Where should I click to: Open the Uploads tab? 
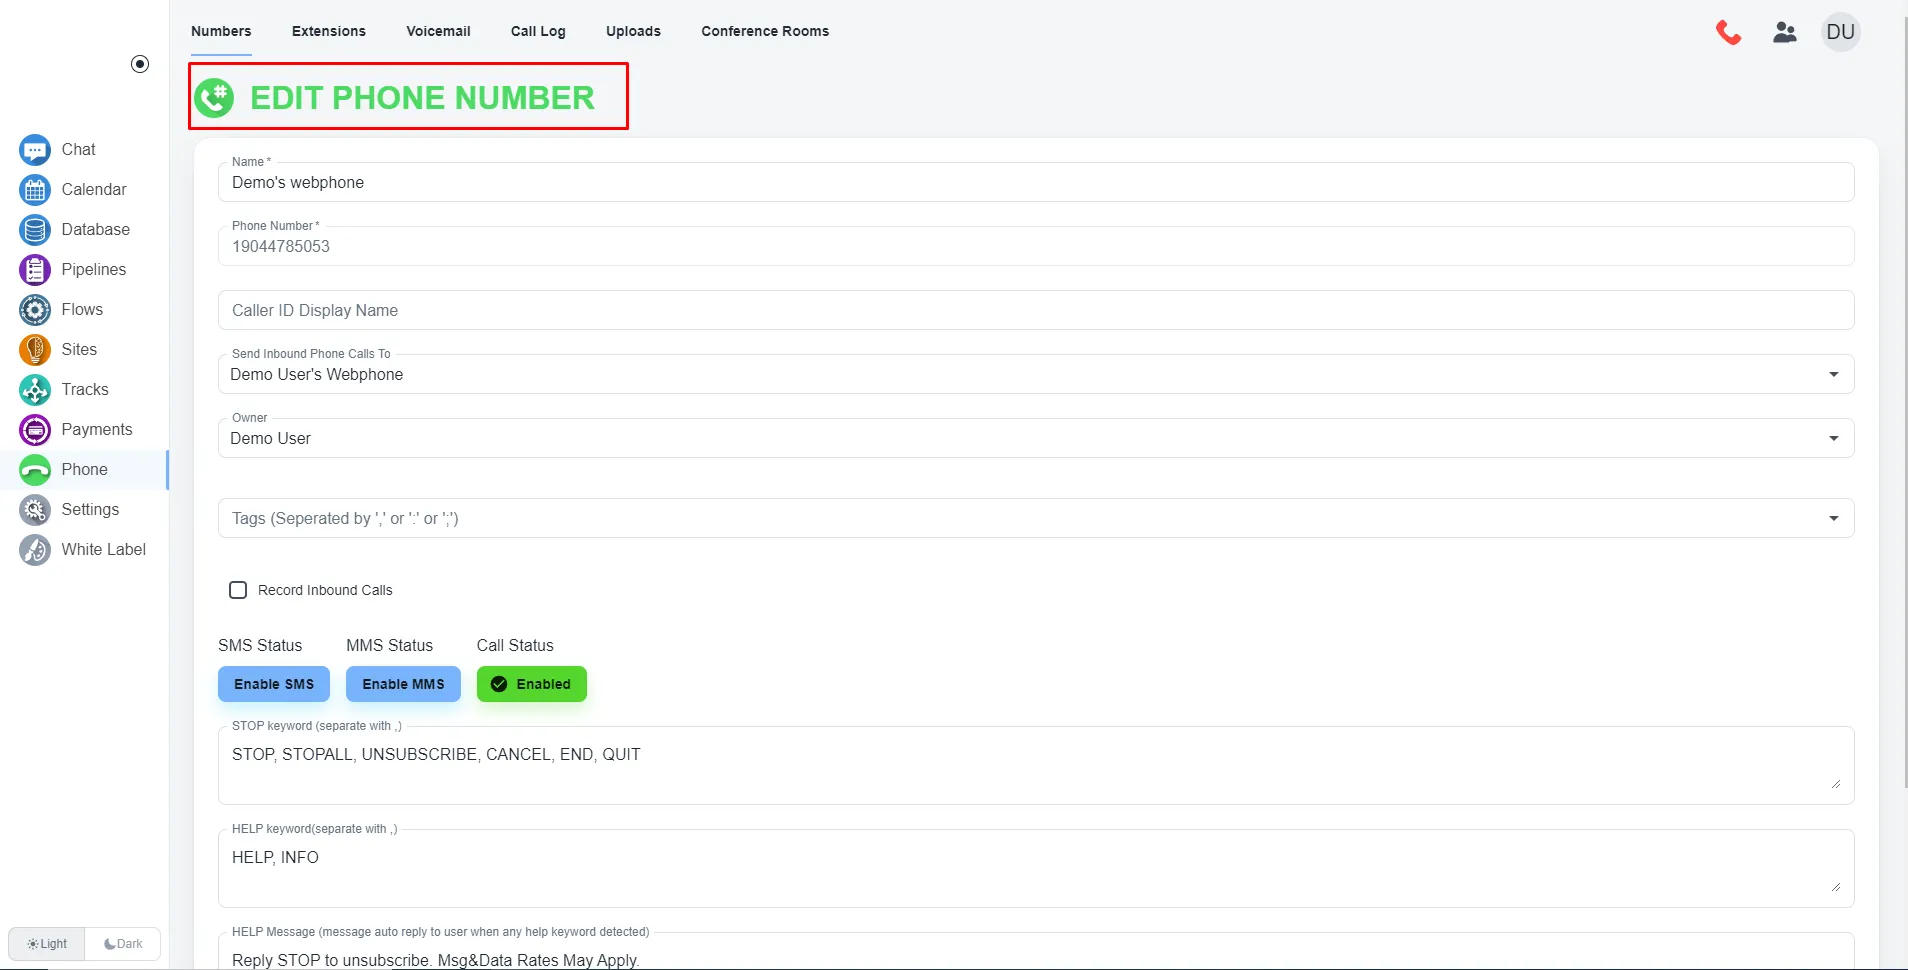click(633, 31)
